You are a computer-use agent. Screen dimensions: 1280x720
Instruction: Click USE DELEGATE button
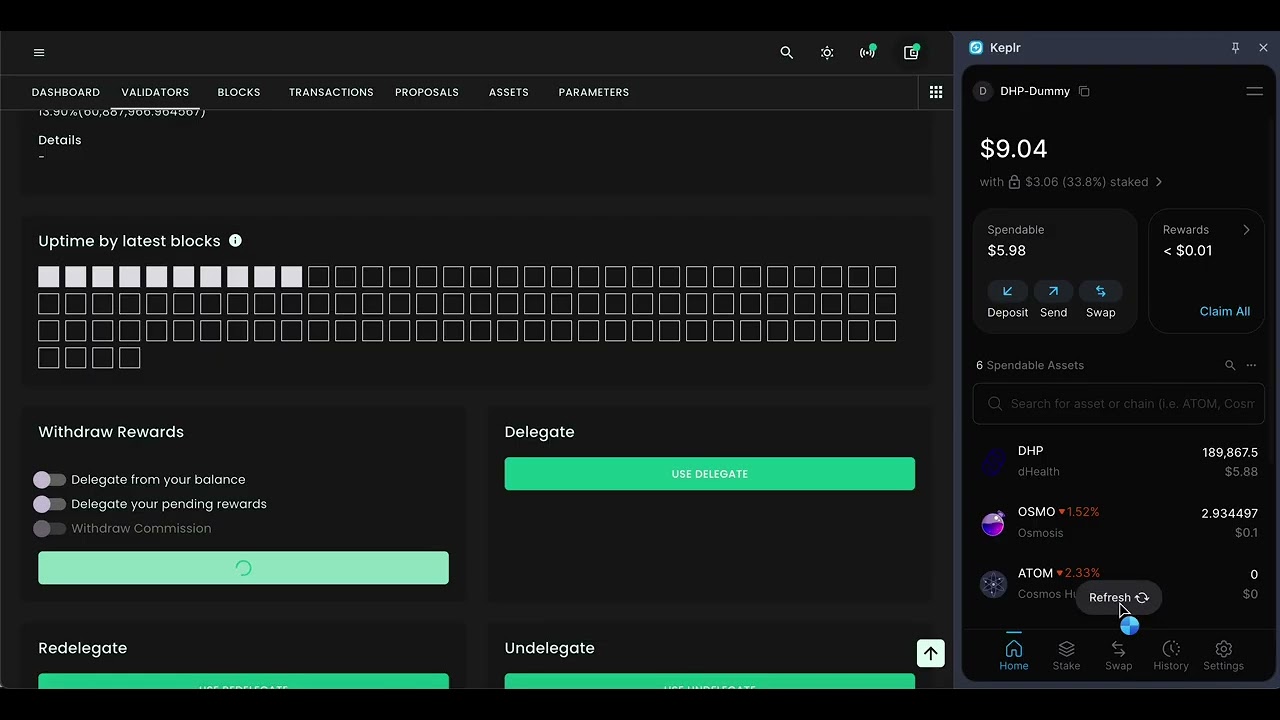point(710,474)
